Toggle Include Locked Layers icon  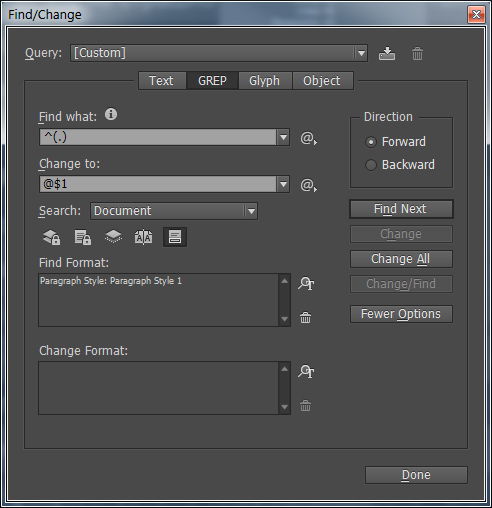coord(51,237)
